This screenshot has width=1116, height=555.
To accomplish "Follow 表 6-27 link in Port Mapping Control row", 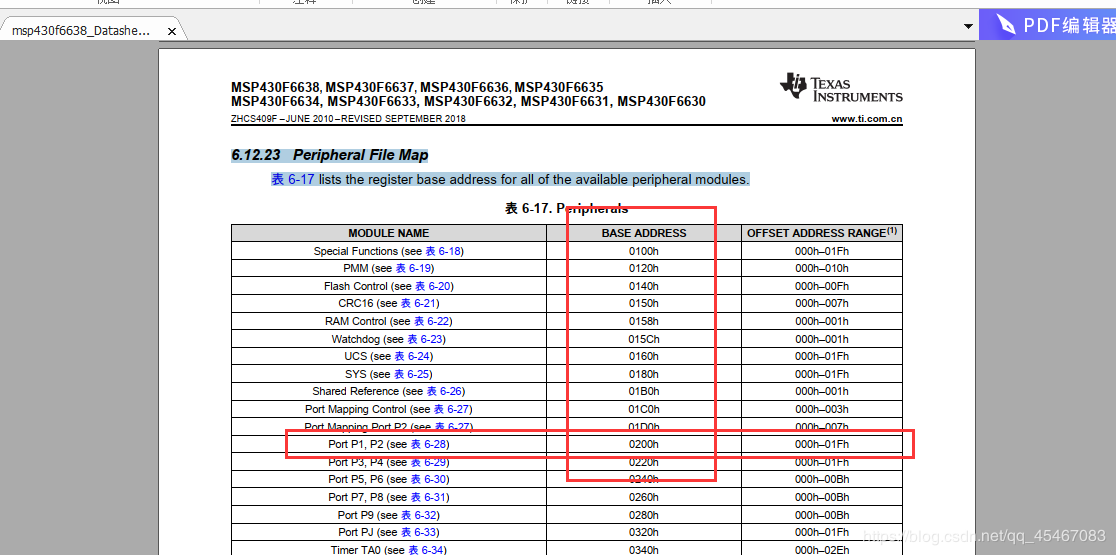I will (x=451, y=409).
